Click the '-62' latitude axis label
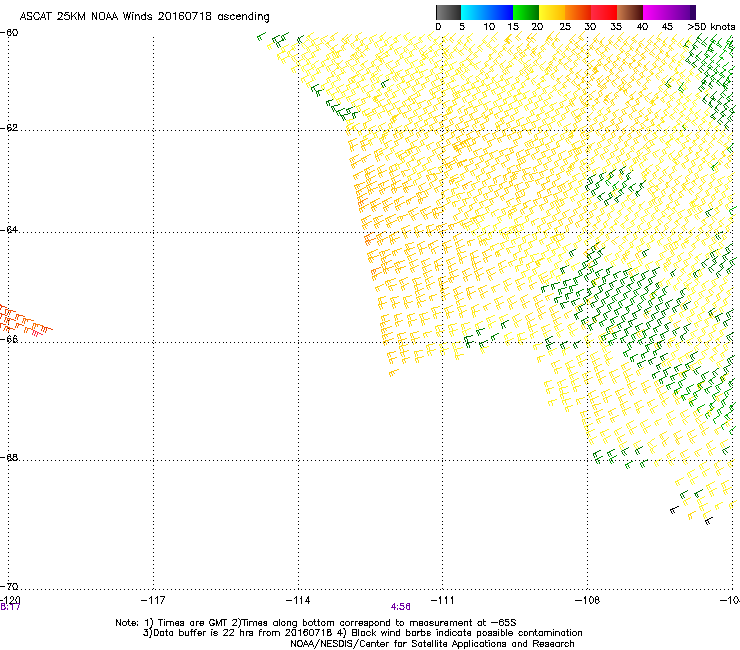740x650 pixels. [x=9, y=128]
